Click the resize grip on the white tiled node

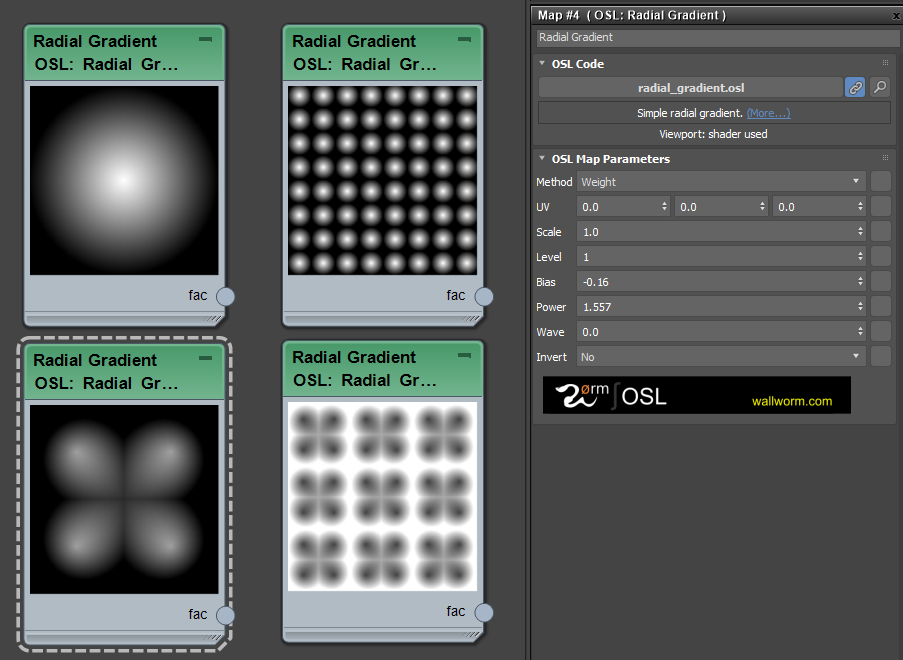coord(472,635)
